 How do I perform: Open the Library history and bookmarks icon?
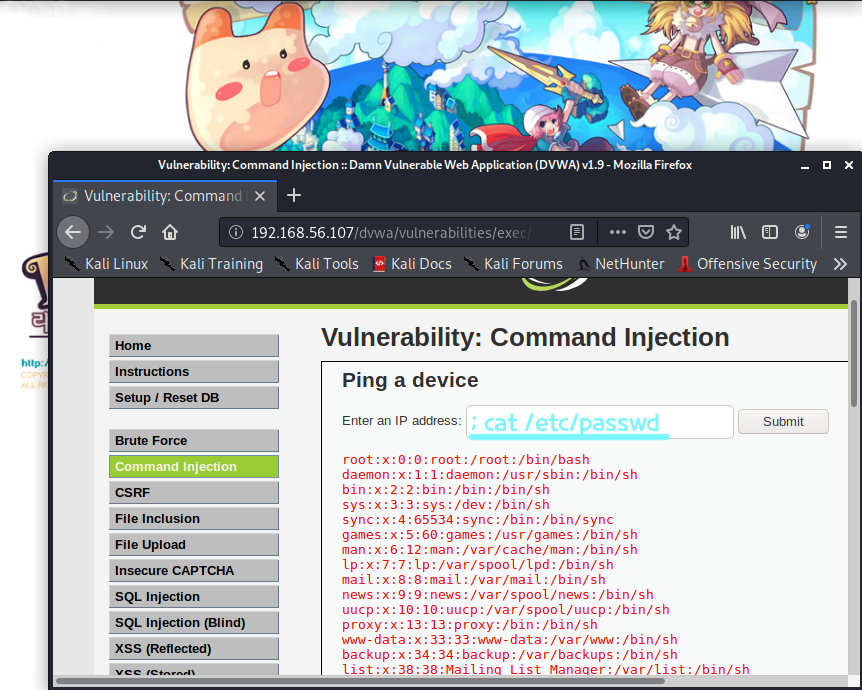pos(738,233)
